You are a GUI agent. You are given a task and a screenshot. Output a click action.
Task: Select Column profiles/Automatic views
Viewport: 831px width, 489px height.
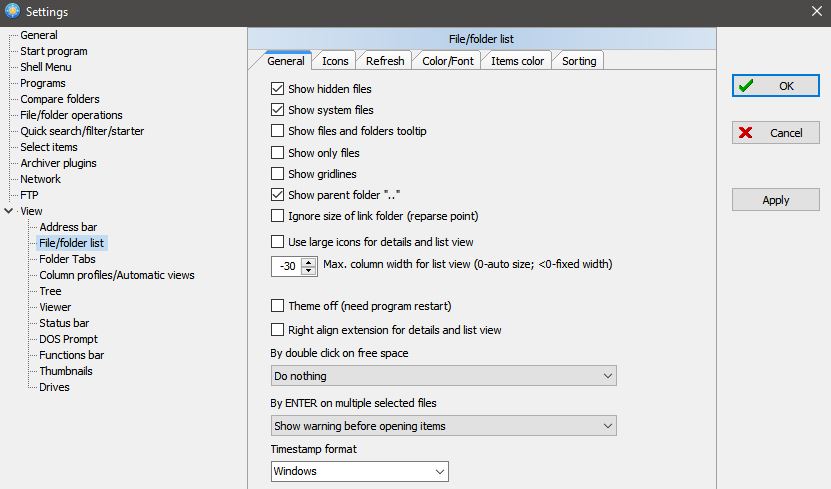(x=117, y=275)
